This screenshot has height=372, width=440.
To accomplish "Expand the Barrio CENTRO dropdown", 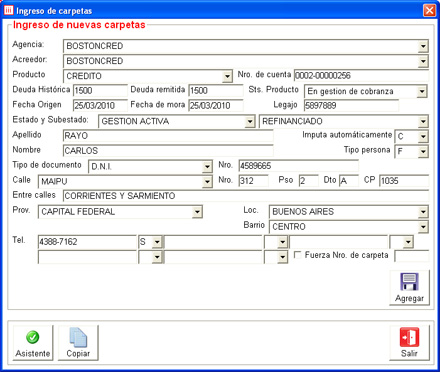I will pyautogui.click(x=423, y=227).
